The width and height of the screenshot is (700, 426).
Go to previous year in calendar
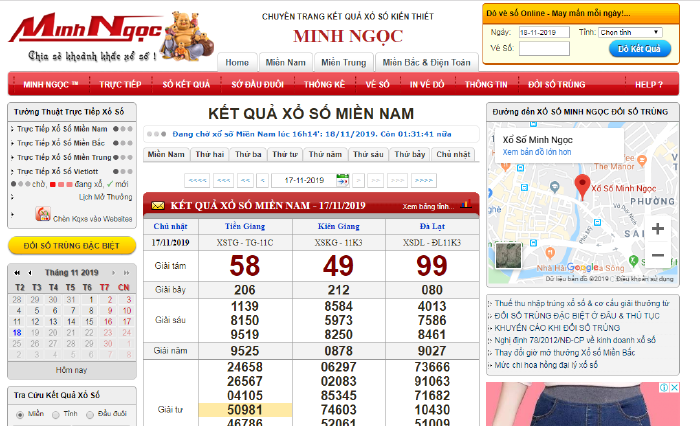(x=17, y=272)
